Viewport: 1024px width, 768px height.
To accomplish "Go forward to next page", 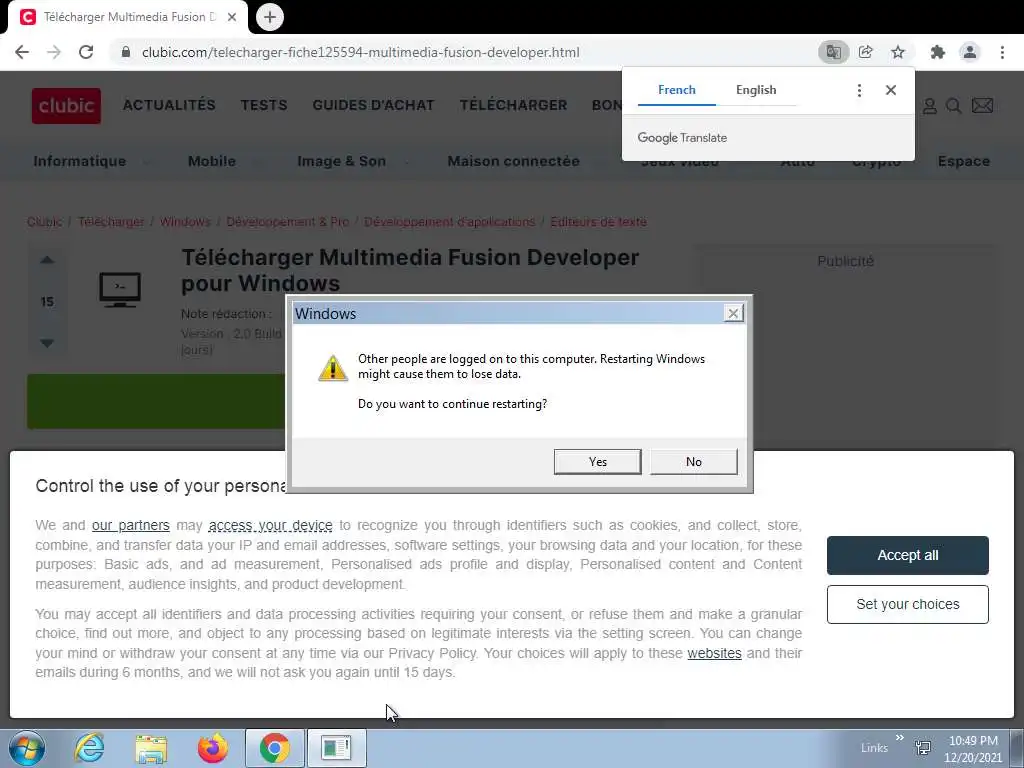I will click(54, 52).
